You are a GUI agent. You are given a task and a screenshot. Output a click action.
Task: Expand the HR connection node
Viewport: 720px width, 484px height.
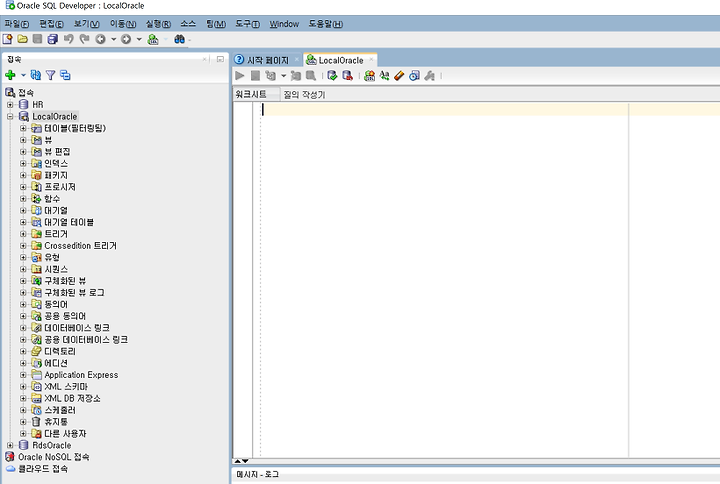click(10, 105)
